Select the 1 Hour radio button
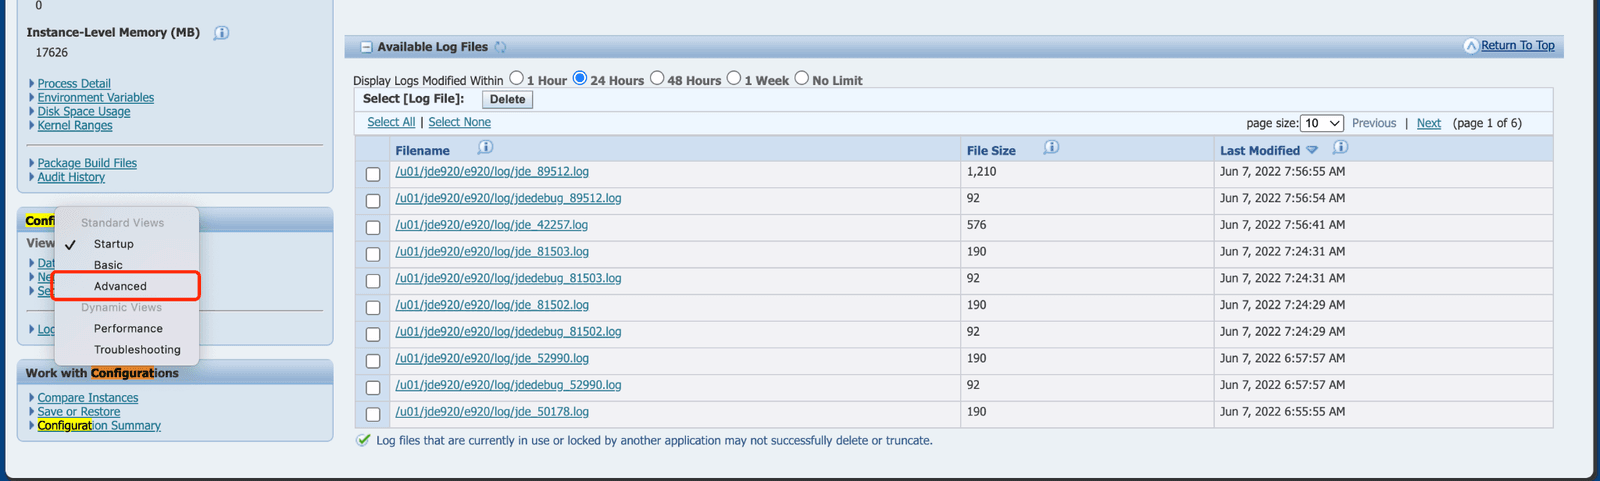The height and width of the screenshot is (481, 1600). click(516, 78)
